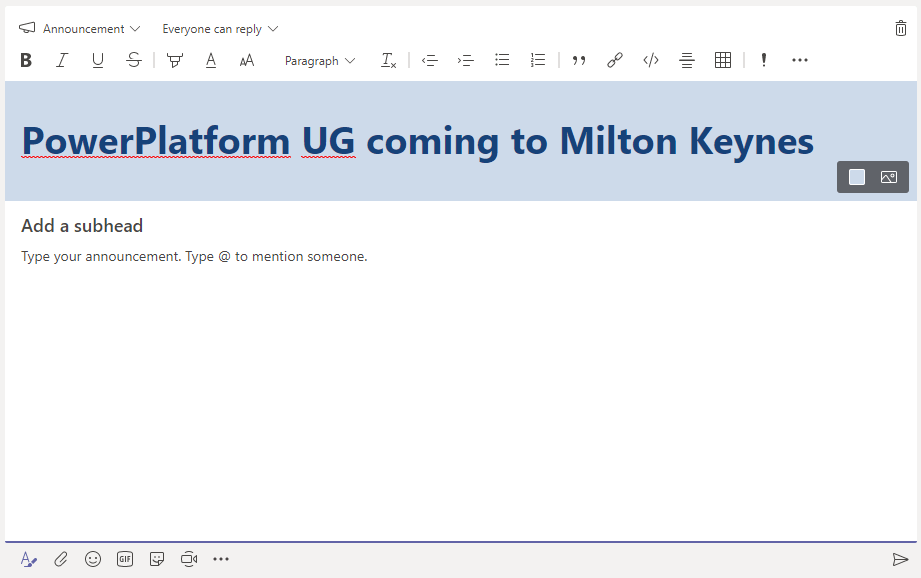This screenshot has height=578, width=921.
Task: Click the Add a subhead field
Action: (x=82, y=226)
